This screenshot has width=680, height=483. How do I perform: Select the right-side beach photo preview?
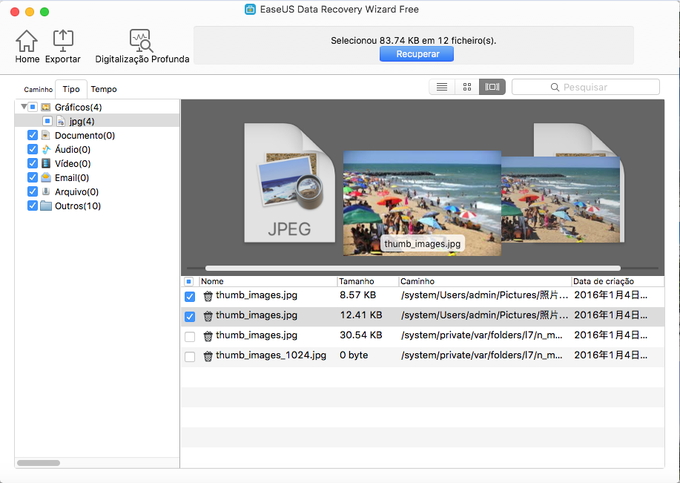coord(561,199)
